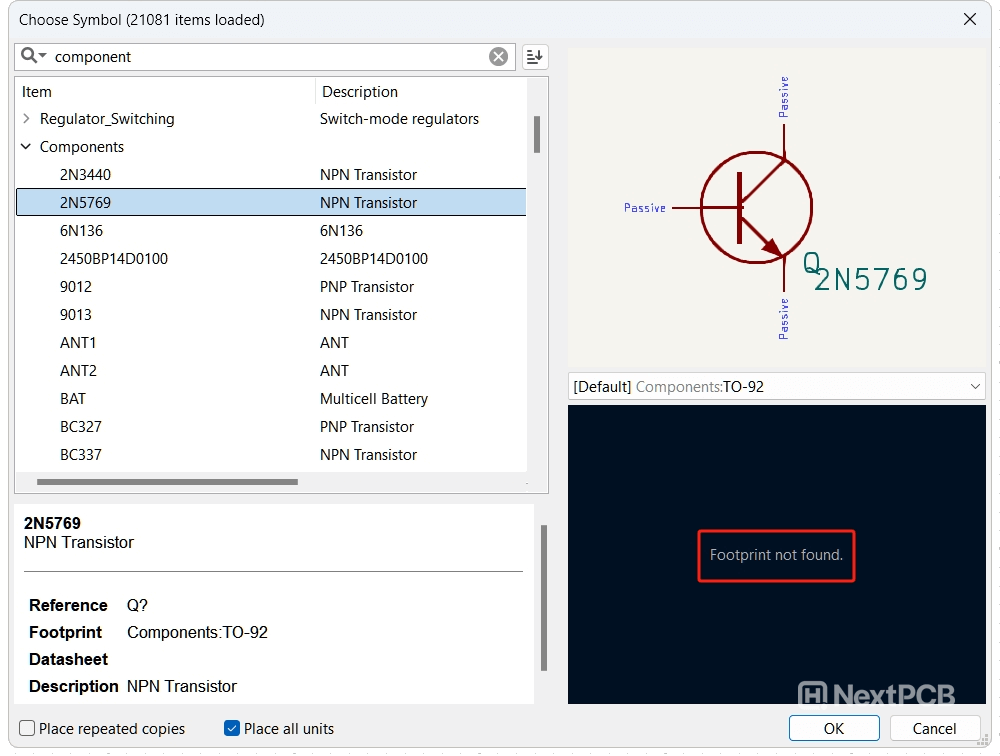
Task: Choose the BAT Multicell Battery symbol
Action: pyautogui.click(x=73, y=399)
